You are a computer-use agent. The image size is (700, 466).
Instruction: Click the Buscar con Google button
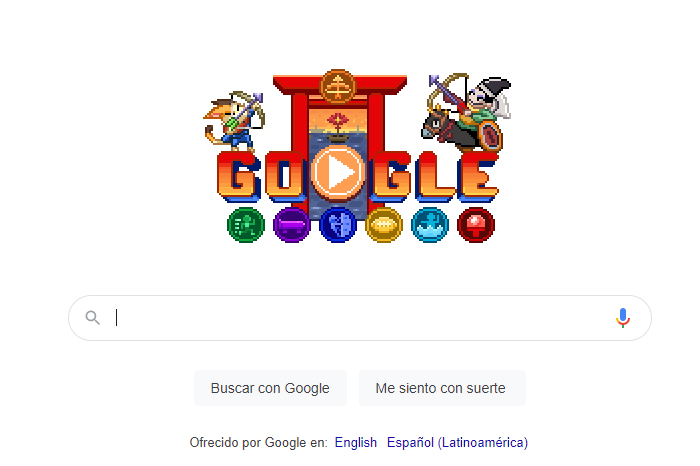270,388
